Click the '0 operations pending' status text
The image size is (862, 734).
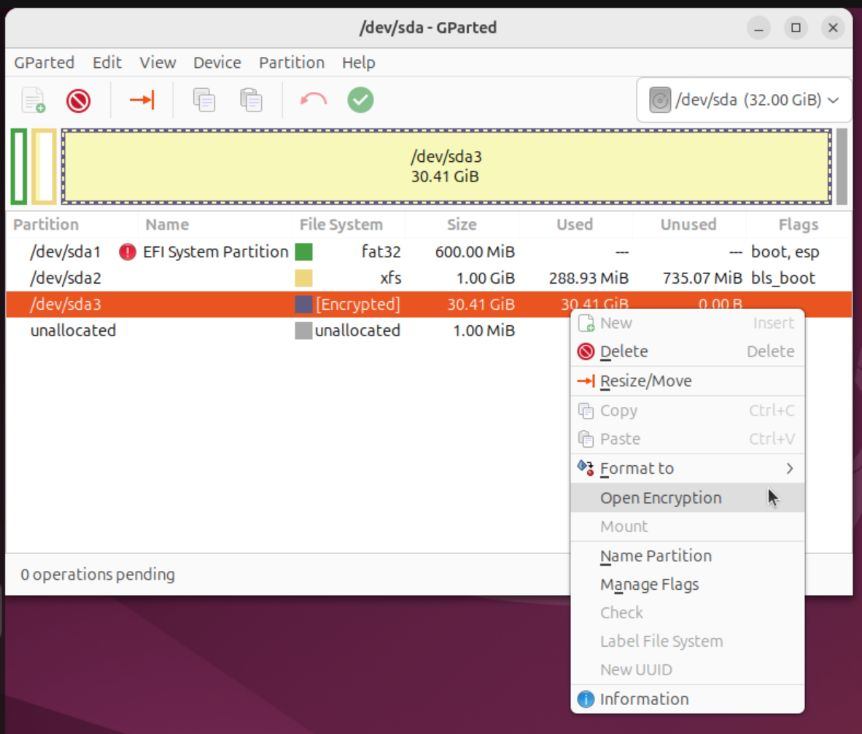98,575
